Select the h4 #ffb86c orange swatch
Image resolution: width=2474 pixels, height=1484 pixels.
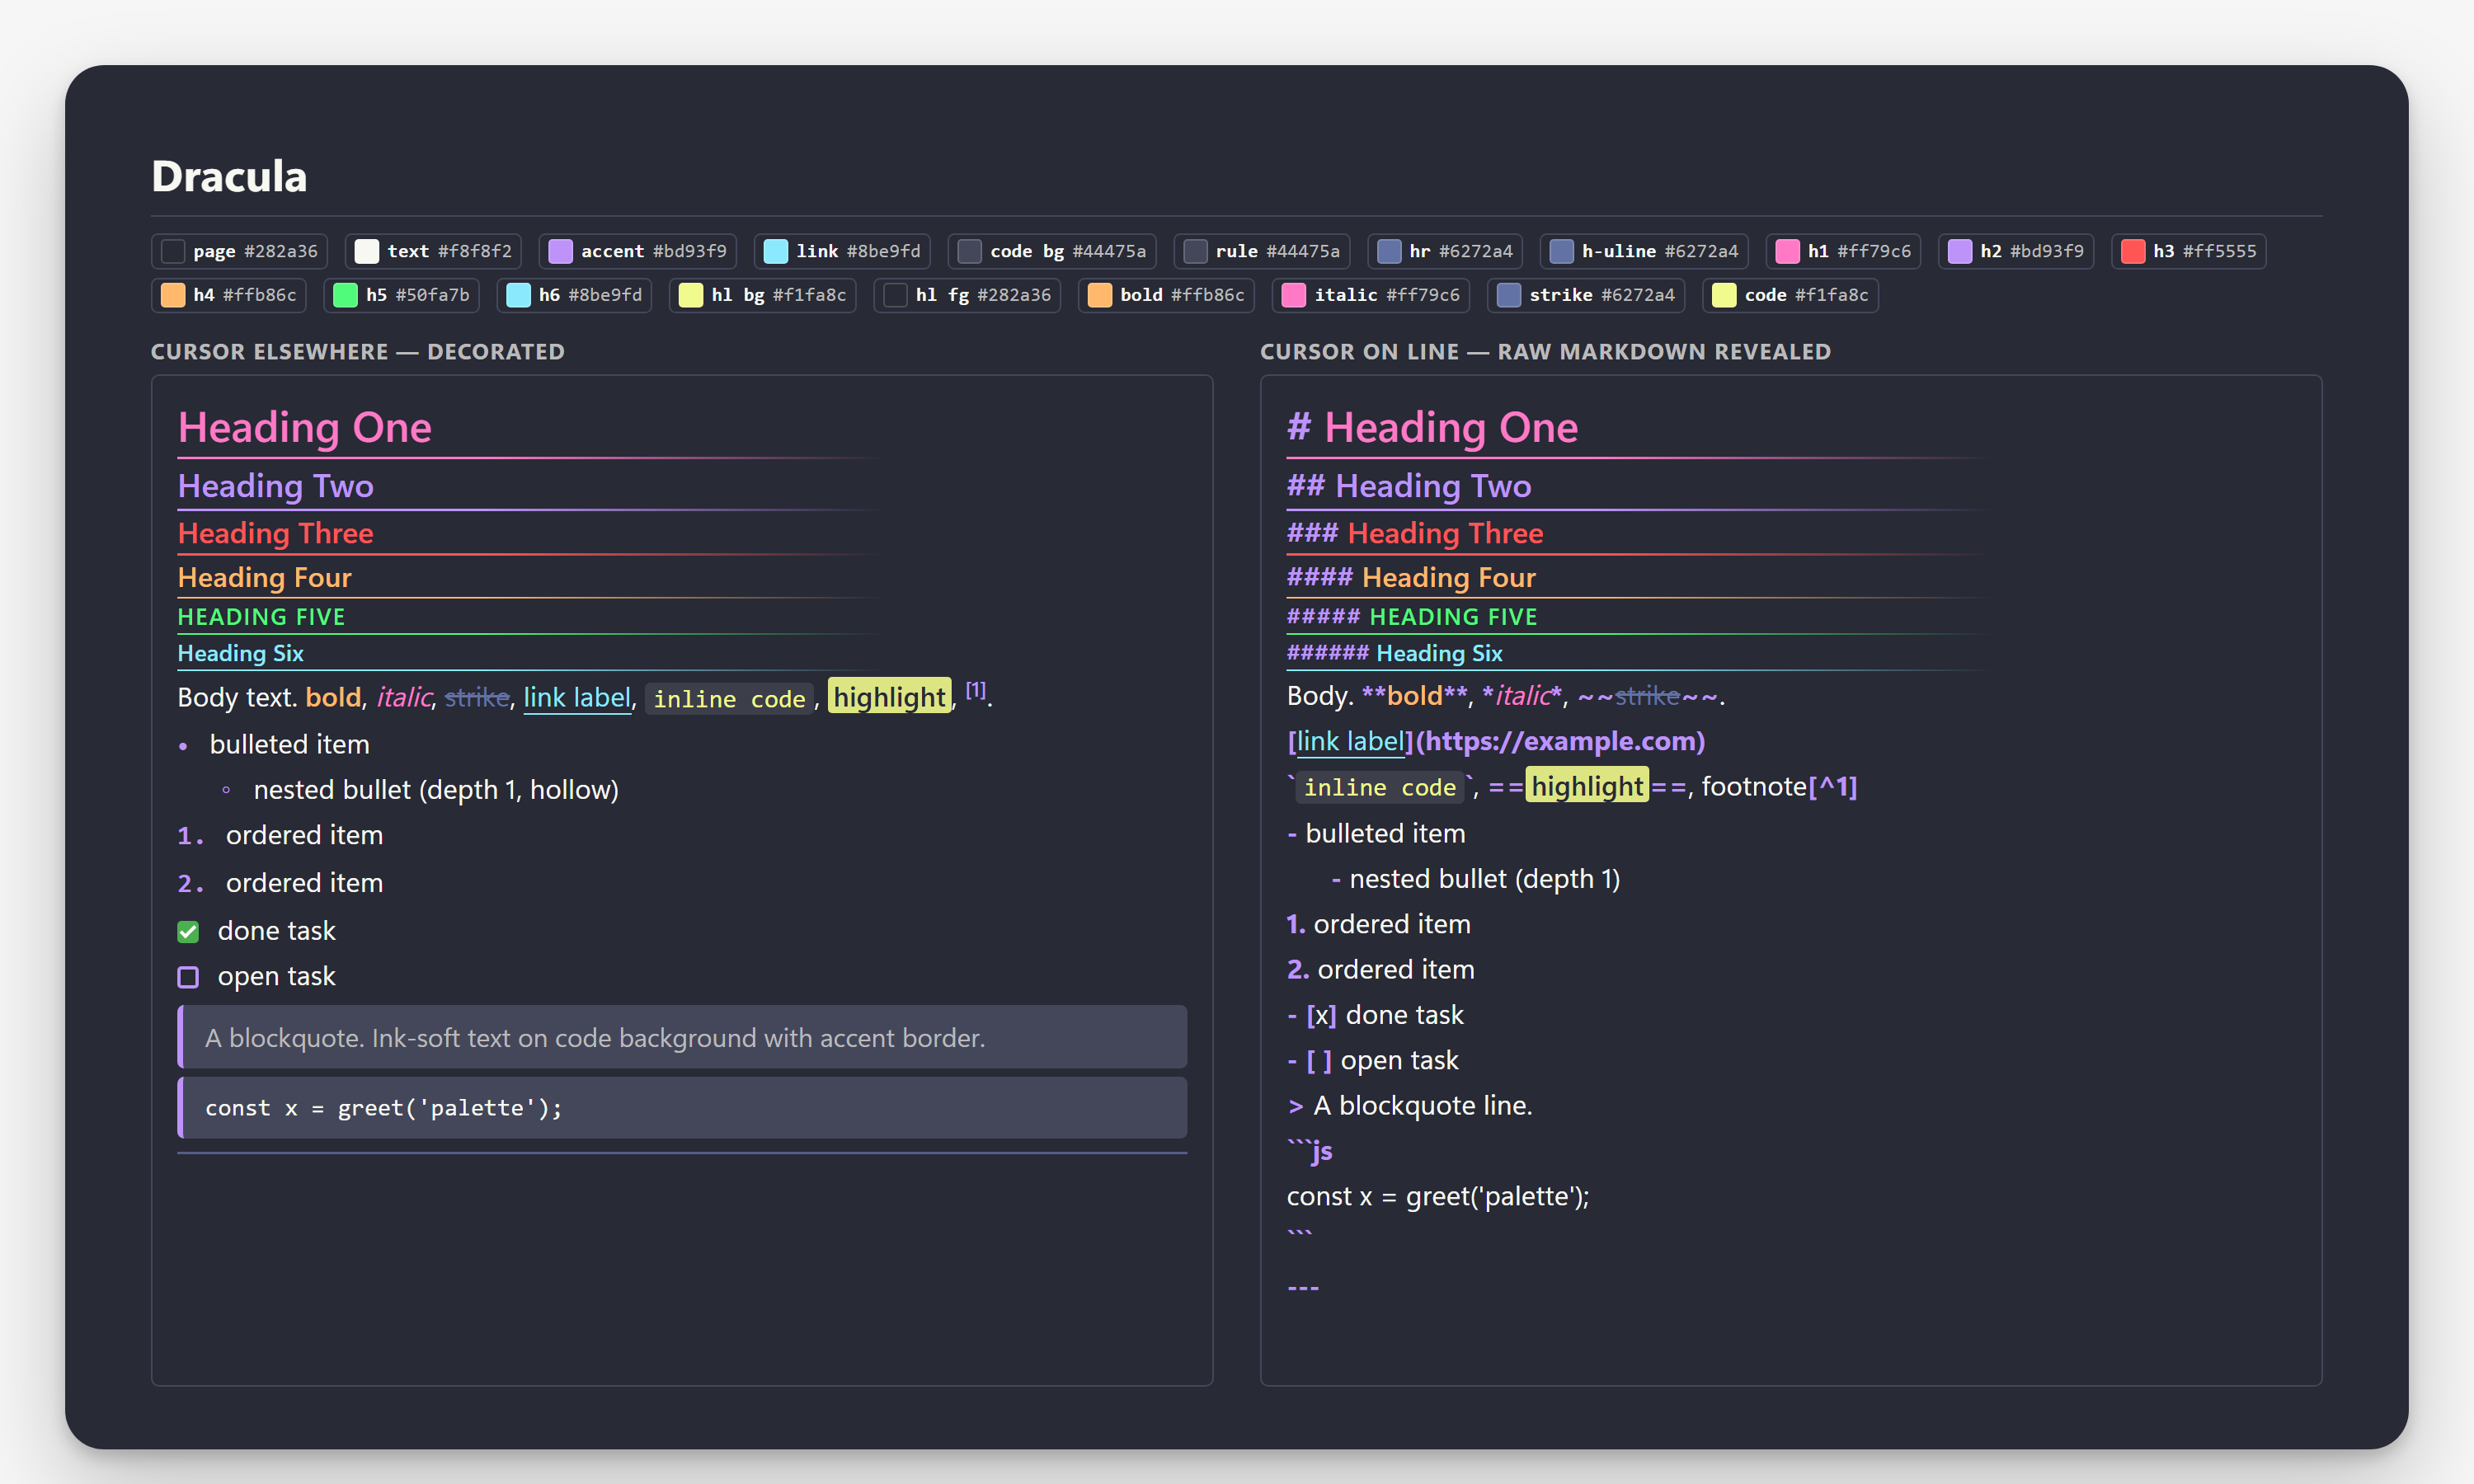(228, 295)
